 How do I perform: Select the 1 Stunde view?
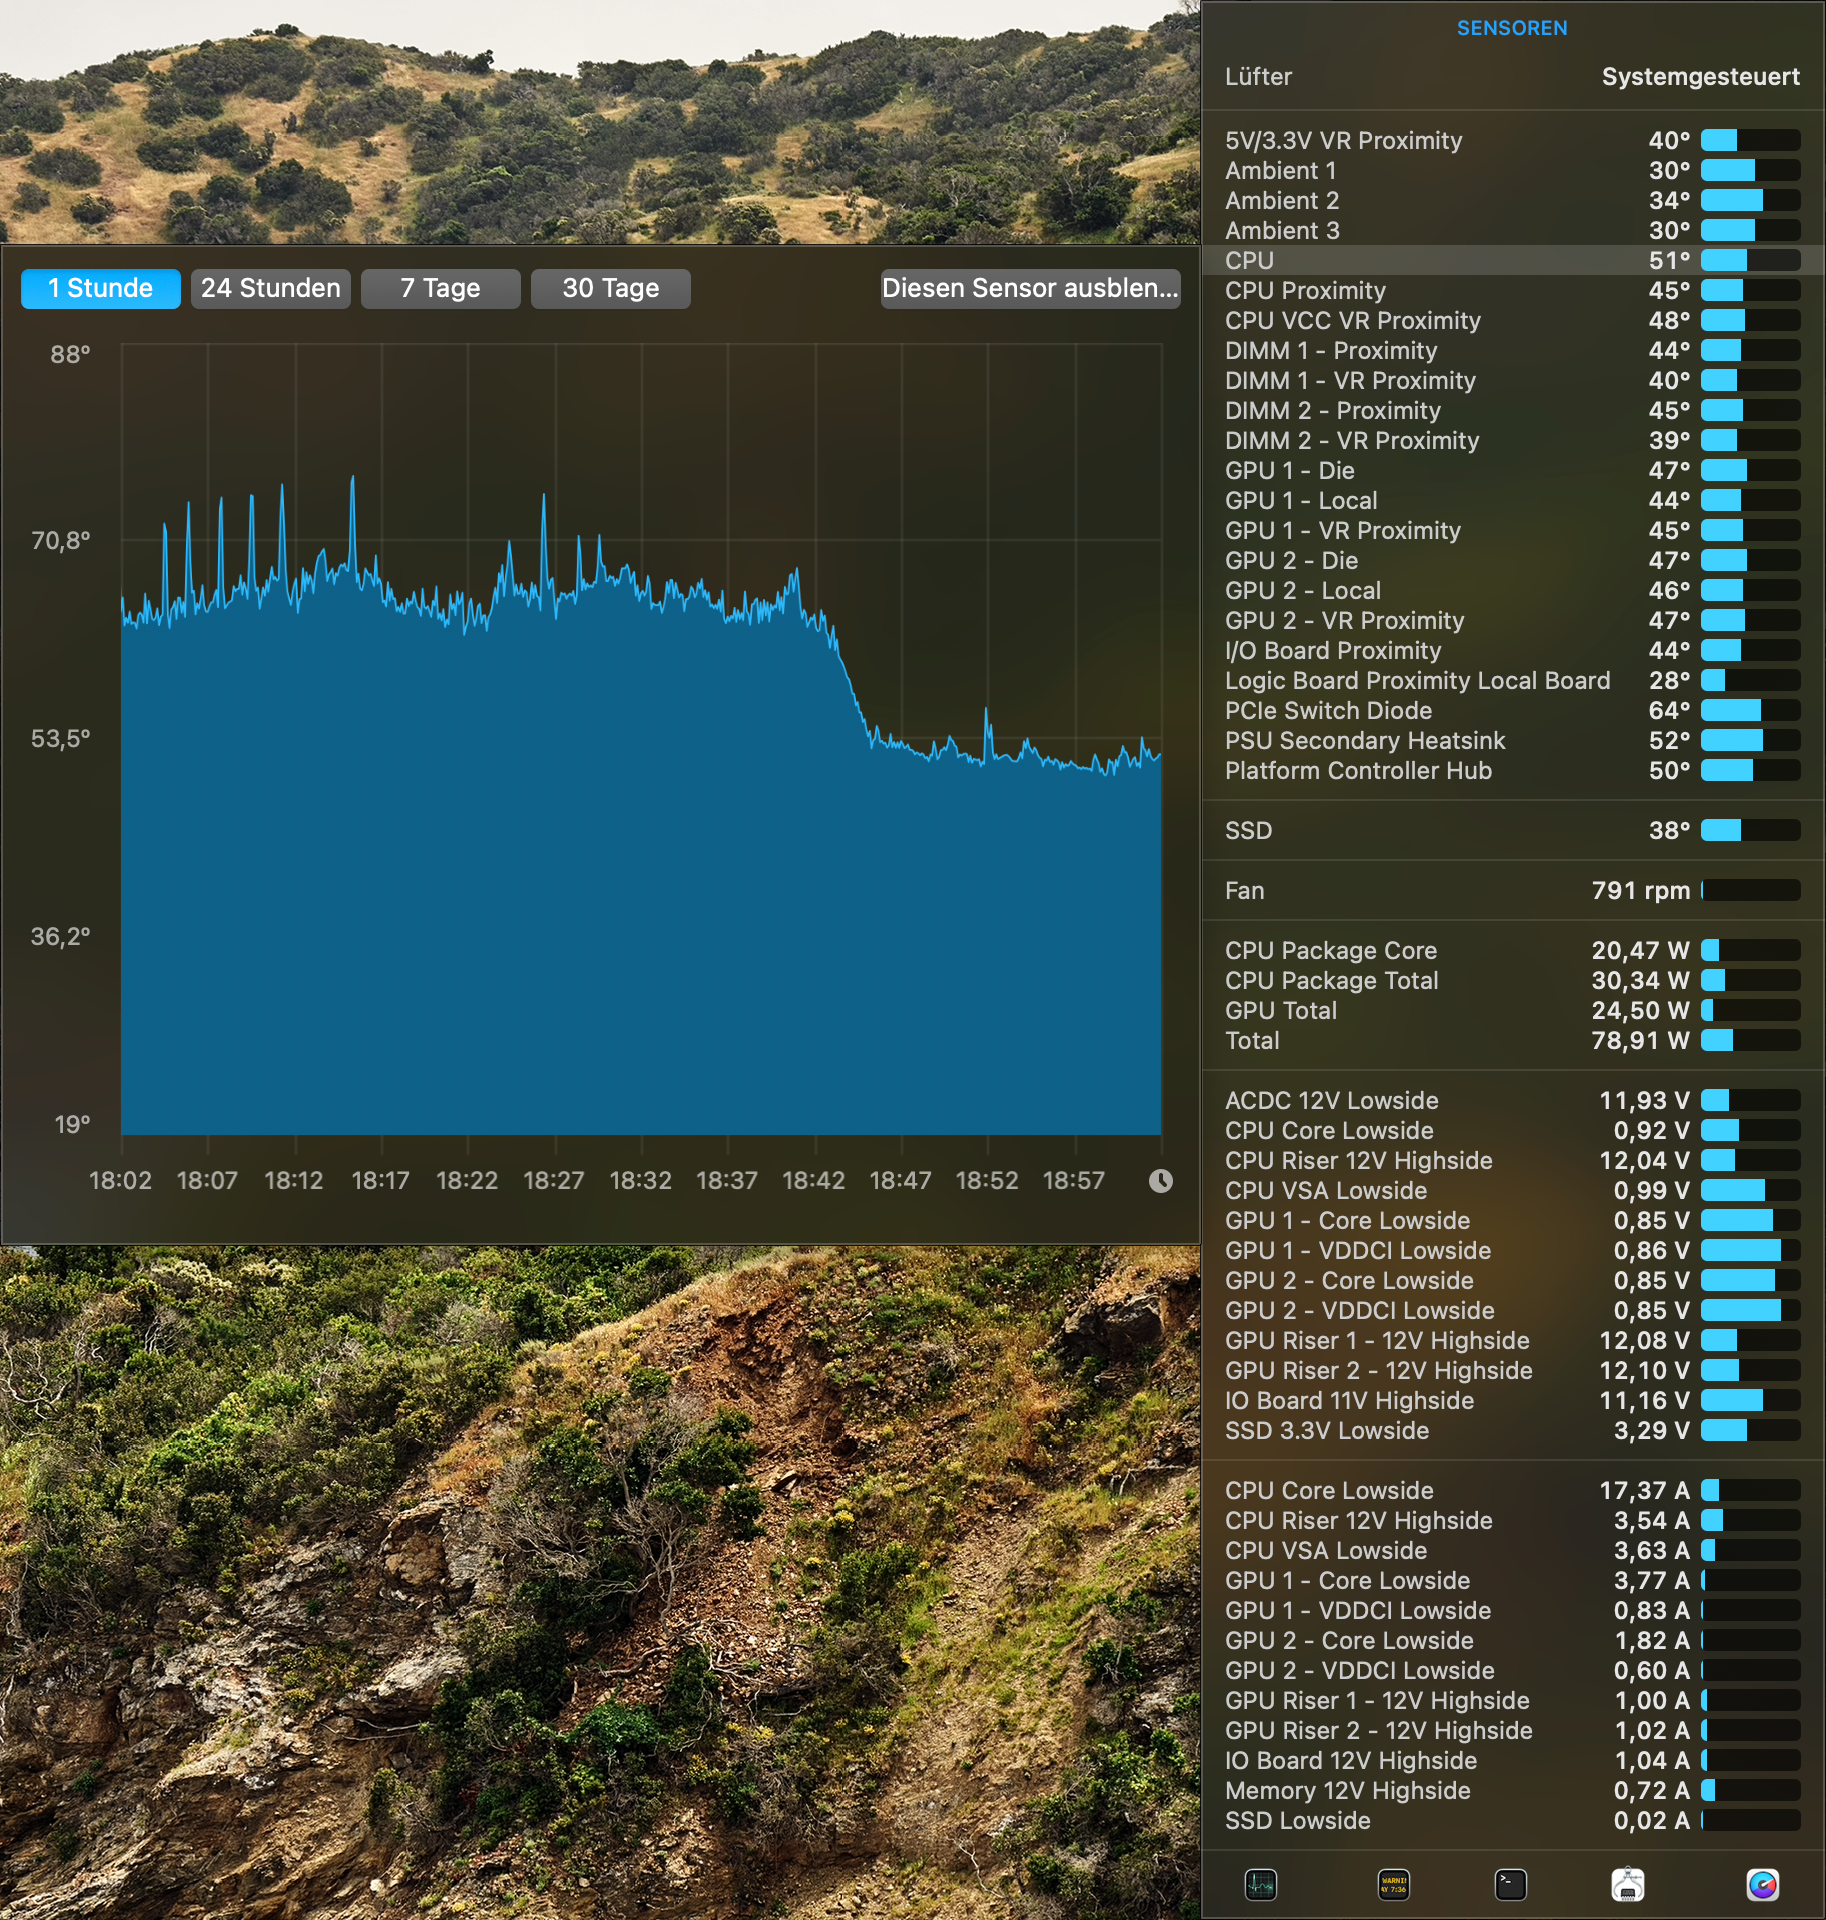pyautogui.click(x=100, y=288)
